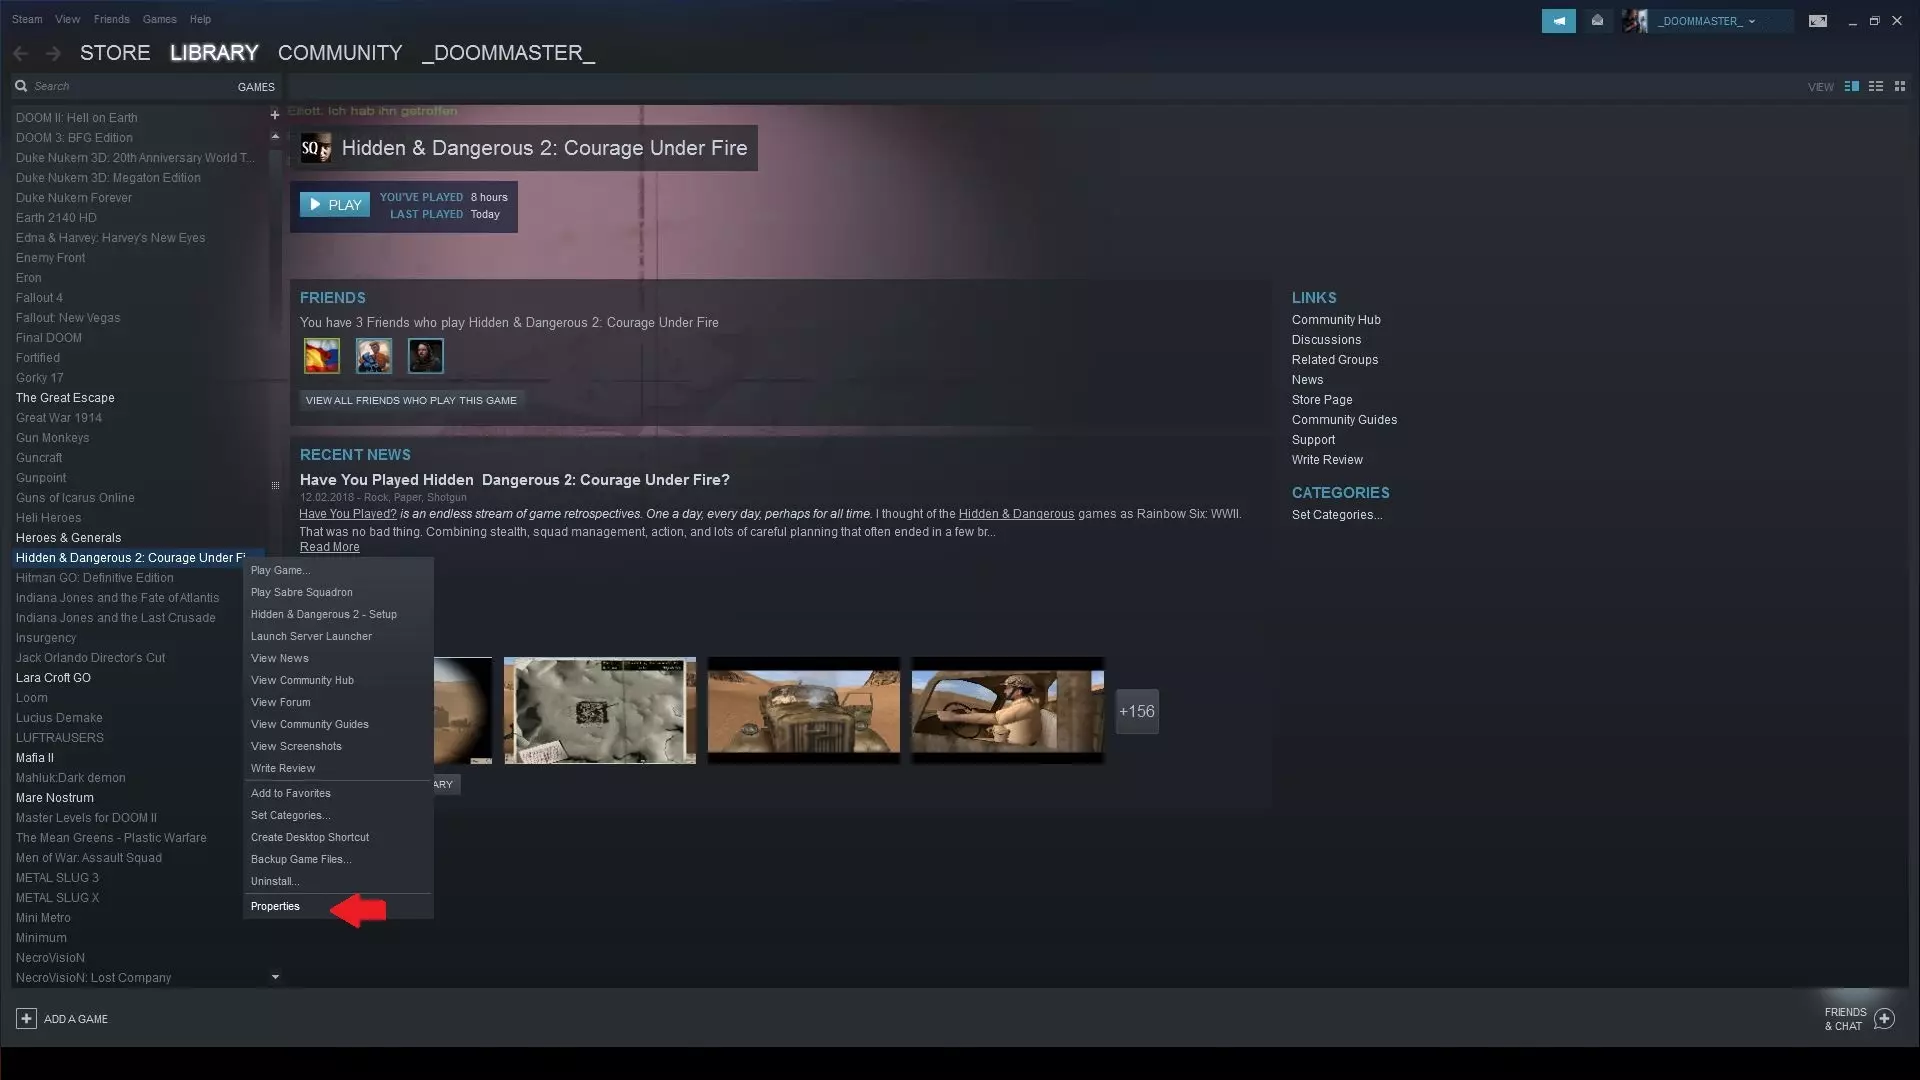Open the inbox envelope icon

(1597, 21)
